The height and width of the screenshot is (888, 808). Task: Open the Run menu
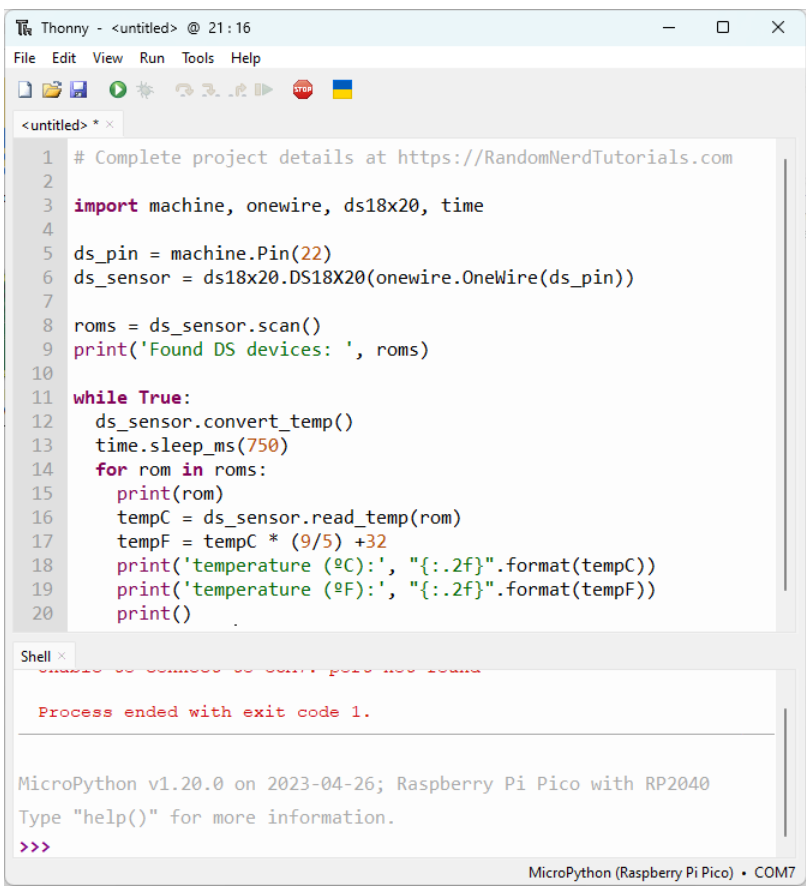(152, 58)
